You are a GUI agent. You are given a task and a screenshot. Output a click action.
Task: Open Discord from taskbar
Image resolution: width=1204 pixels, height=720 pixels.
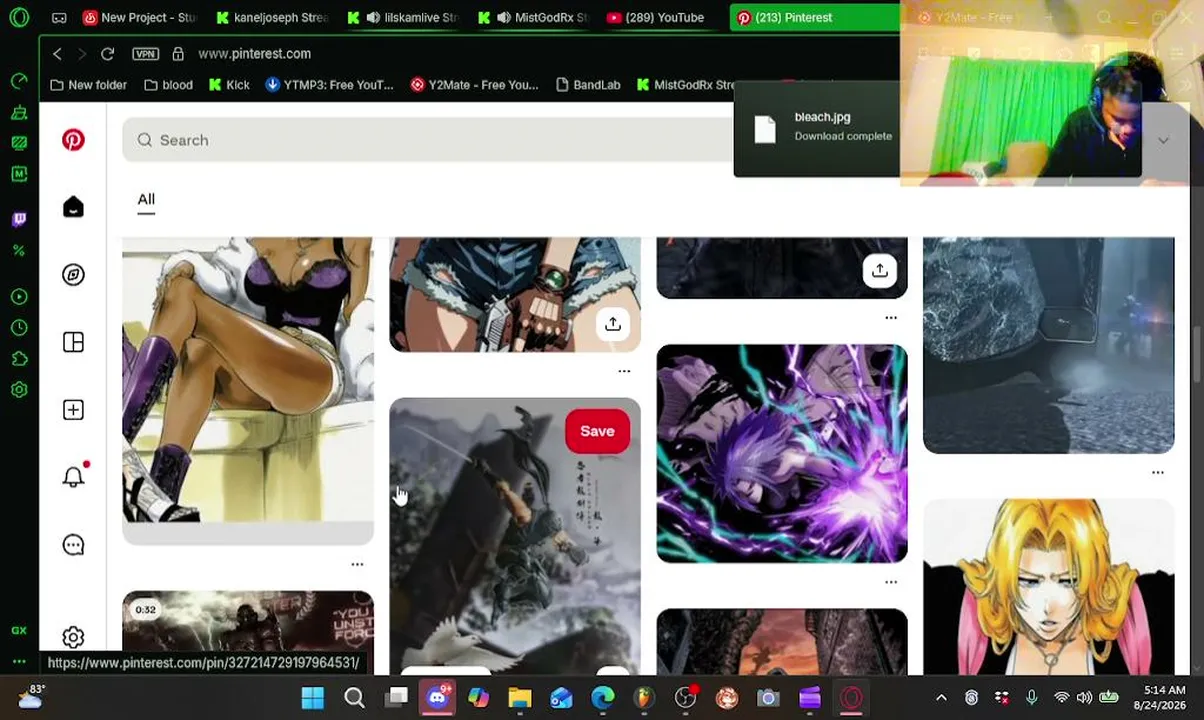pos(437,698)
